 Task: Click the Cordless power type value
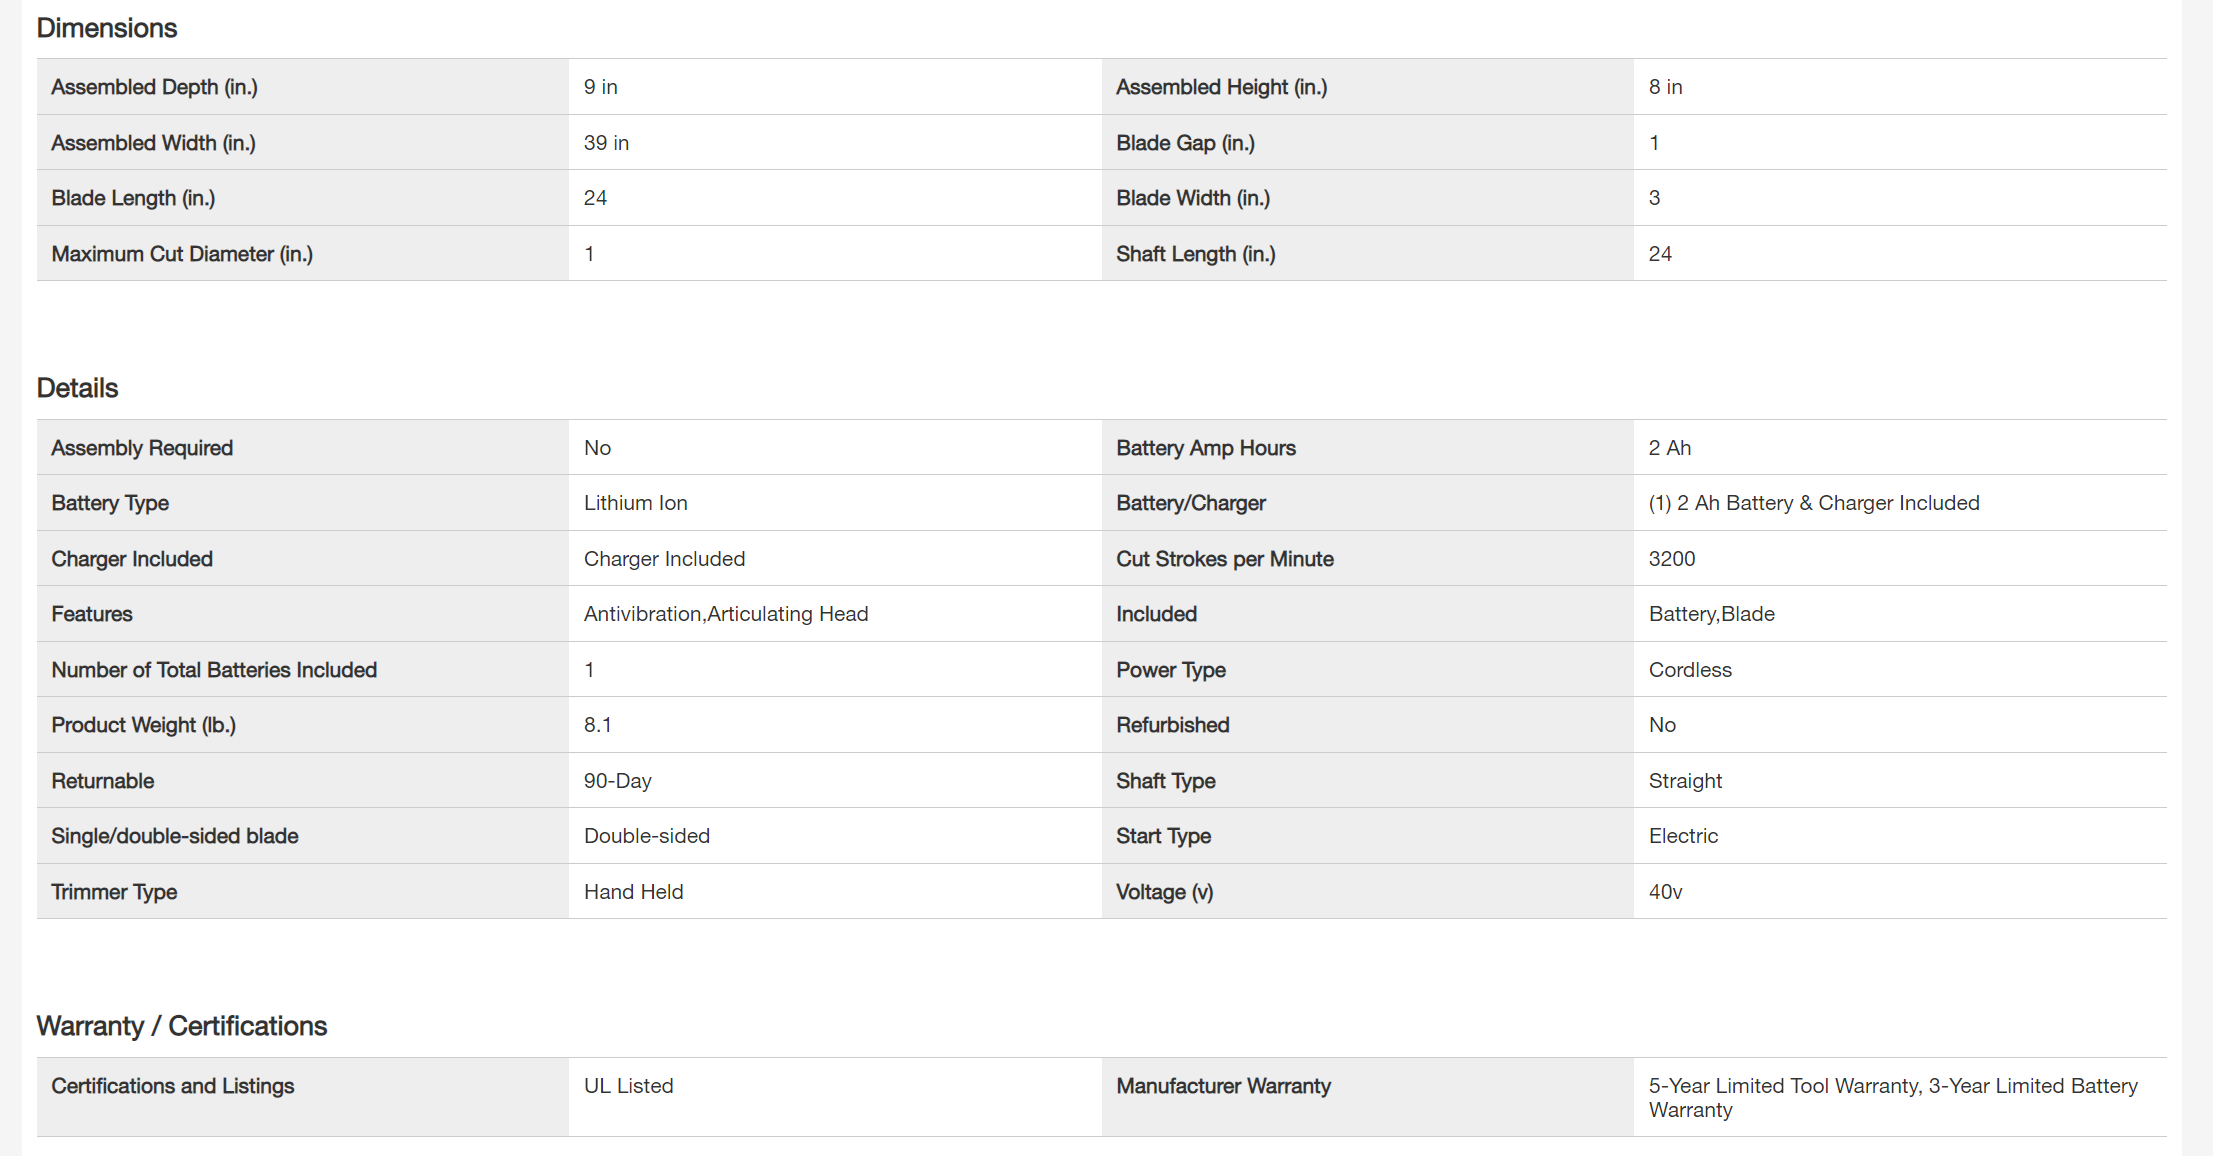click(1689, 670)
